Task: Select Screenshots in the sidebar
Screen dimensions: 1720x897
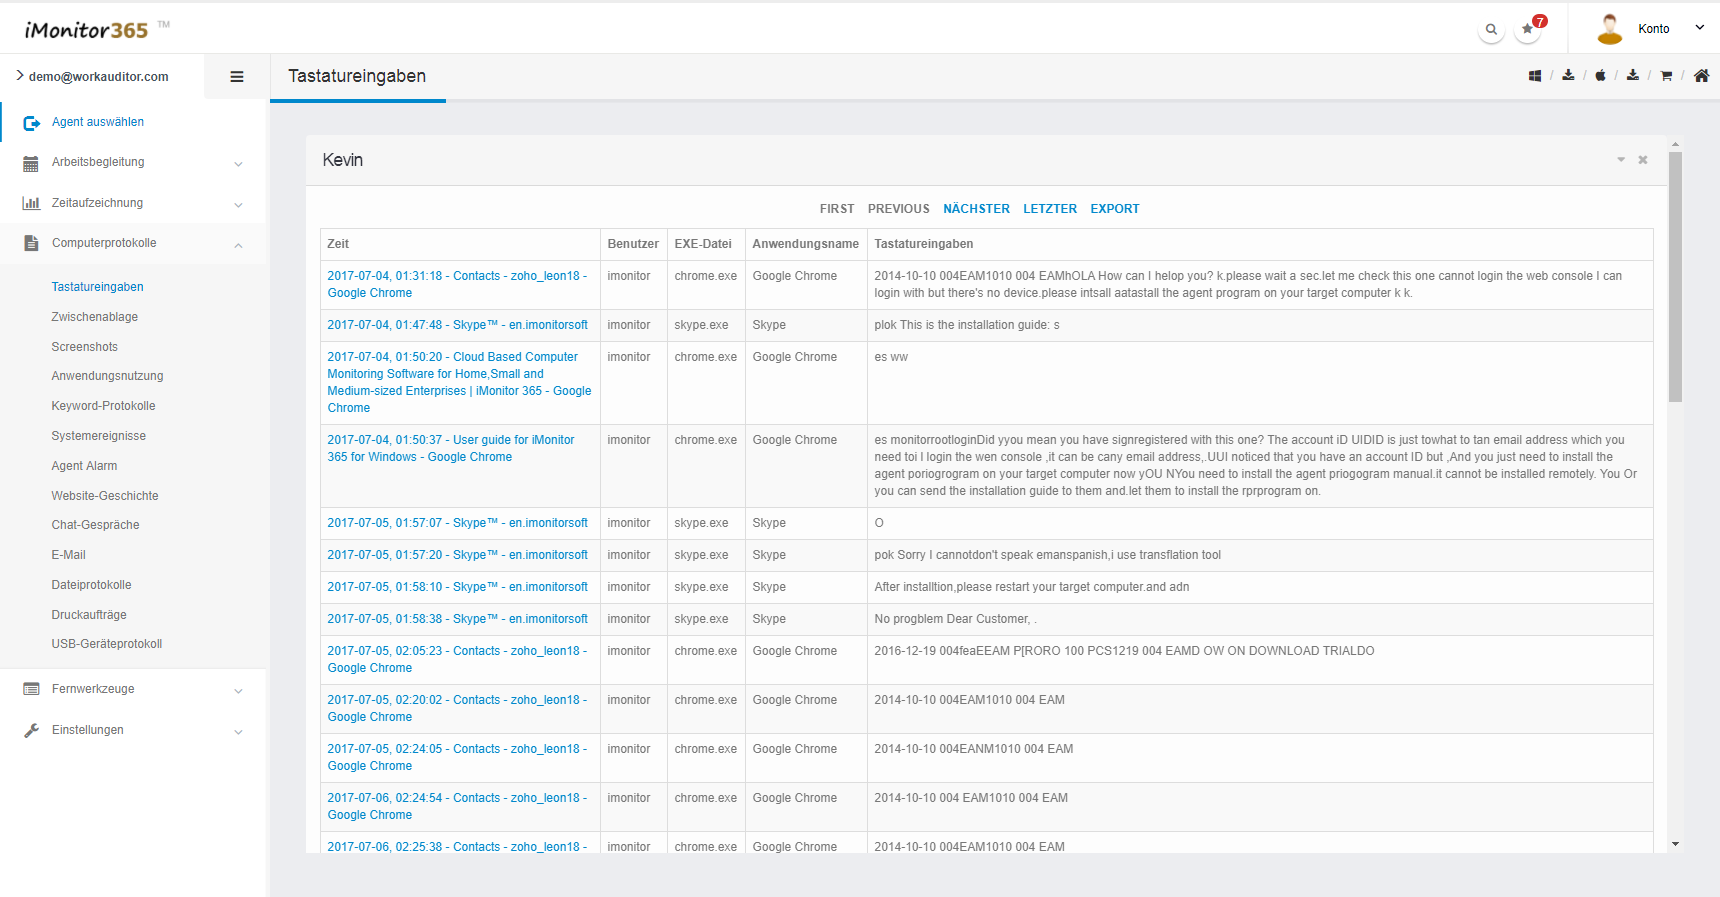Action: coord(85,347)
